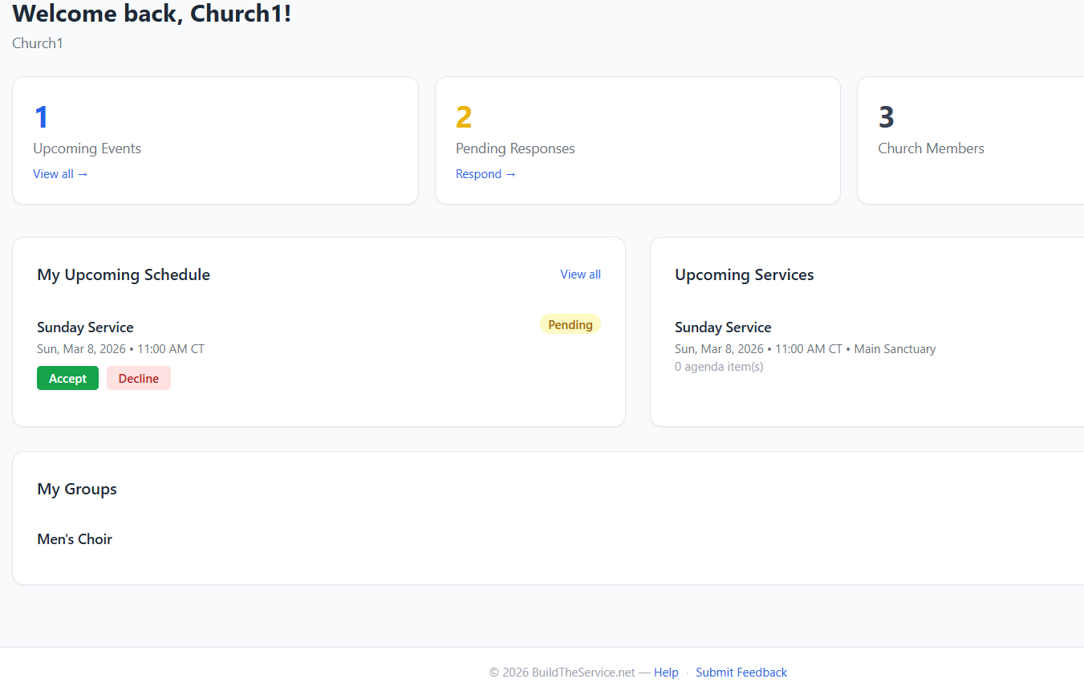Click the Church Members count number 3

[x=886, y=117]
